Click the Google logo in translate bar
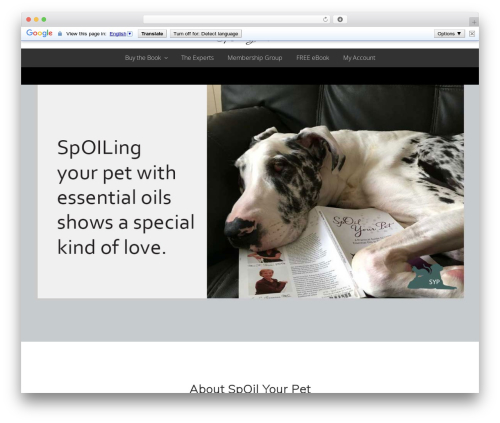 (x=39, y=33)
